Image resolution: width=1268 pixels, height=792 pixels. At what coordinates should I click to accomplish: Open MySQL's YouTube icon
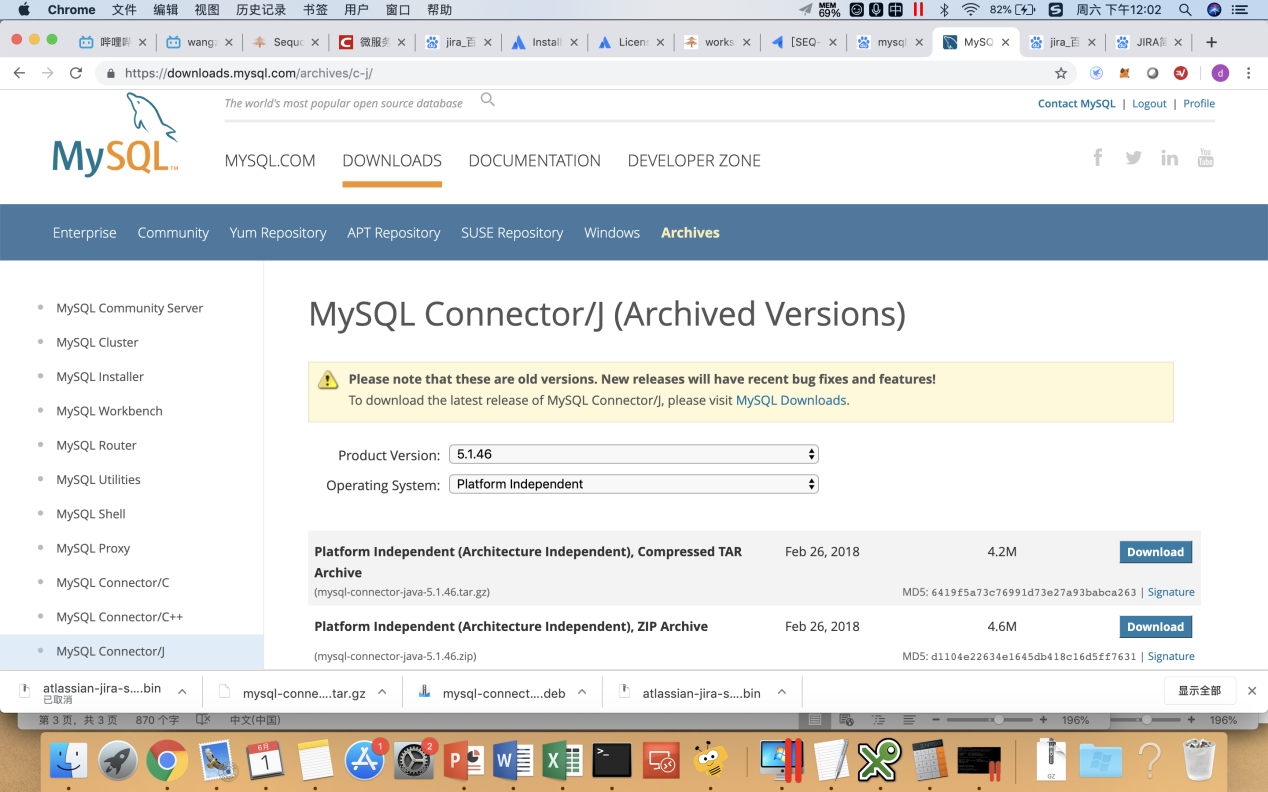1205,158
